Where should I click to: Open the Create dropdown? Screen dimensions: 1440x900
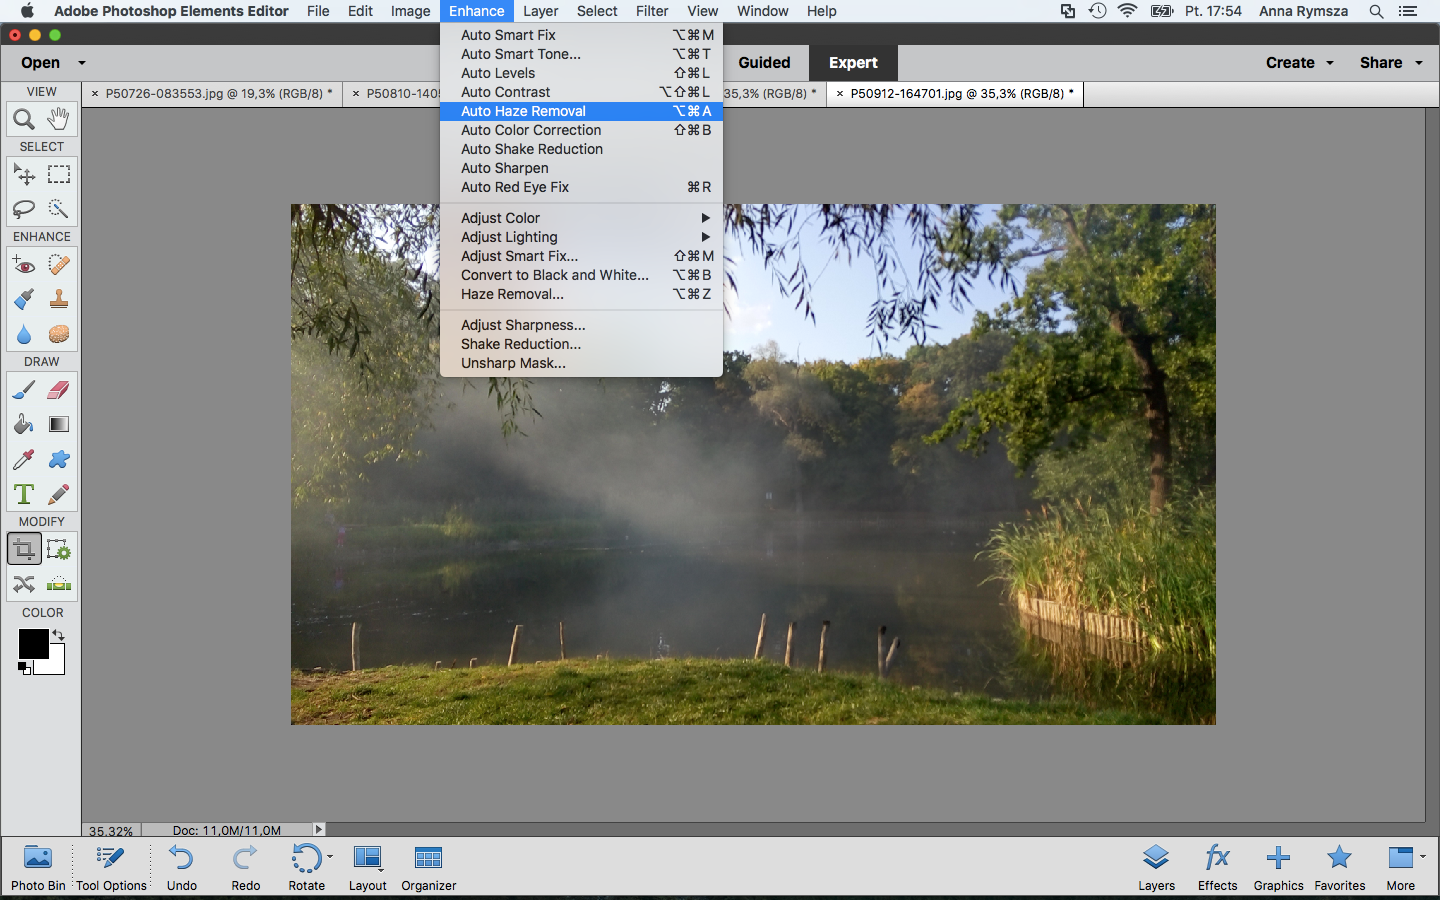pyautogui.click(x=1299, y=62)
